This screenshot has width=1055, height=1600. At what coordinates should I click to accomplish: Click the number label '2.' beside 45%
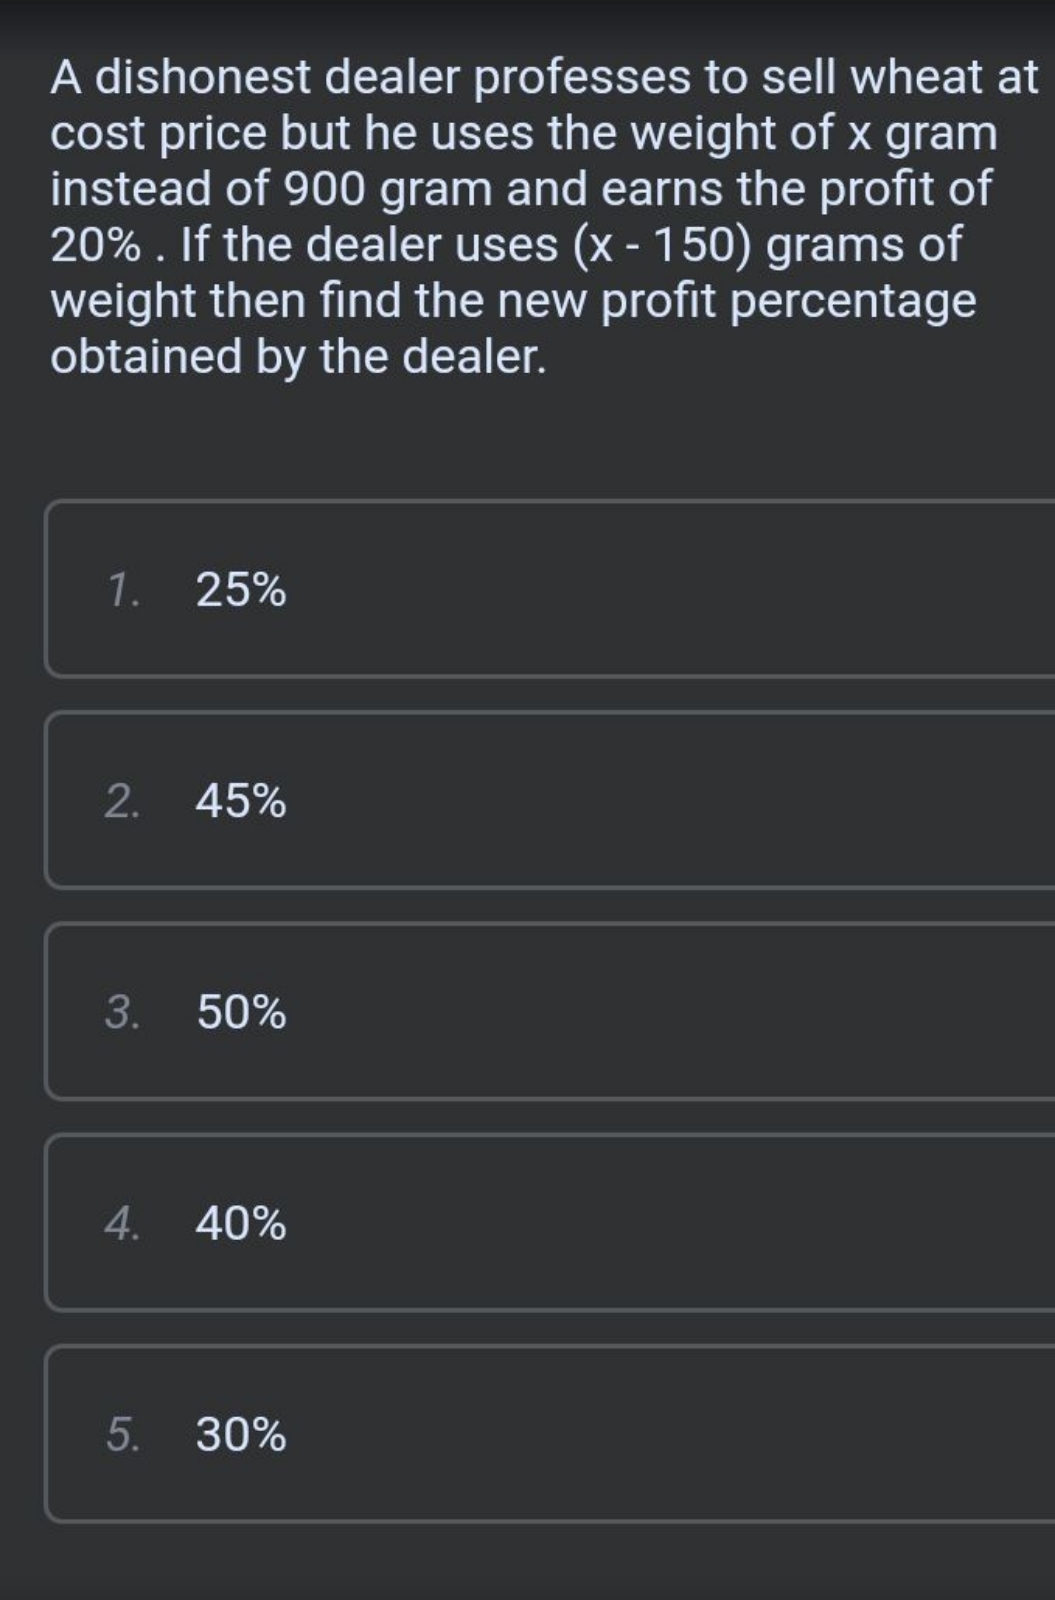(123, 801)
